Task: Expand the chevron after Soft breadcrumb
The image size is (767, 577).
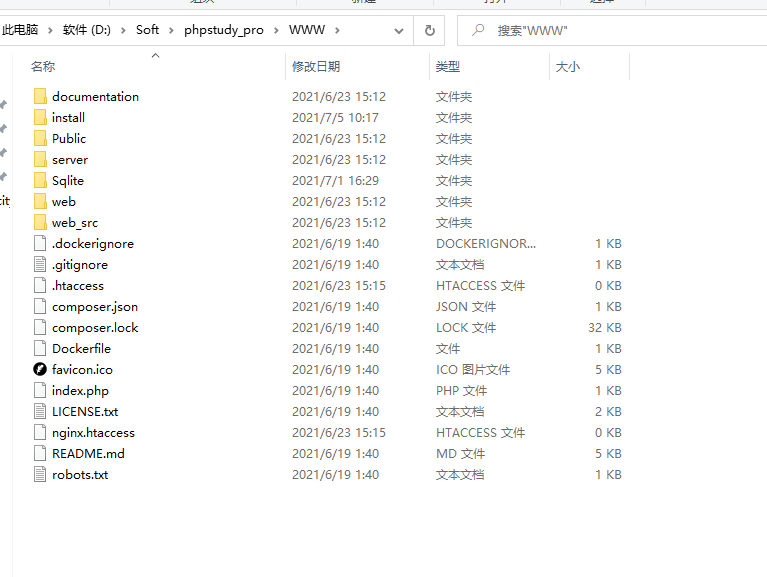Action: click(x=171, y=30)
